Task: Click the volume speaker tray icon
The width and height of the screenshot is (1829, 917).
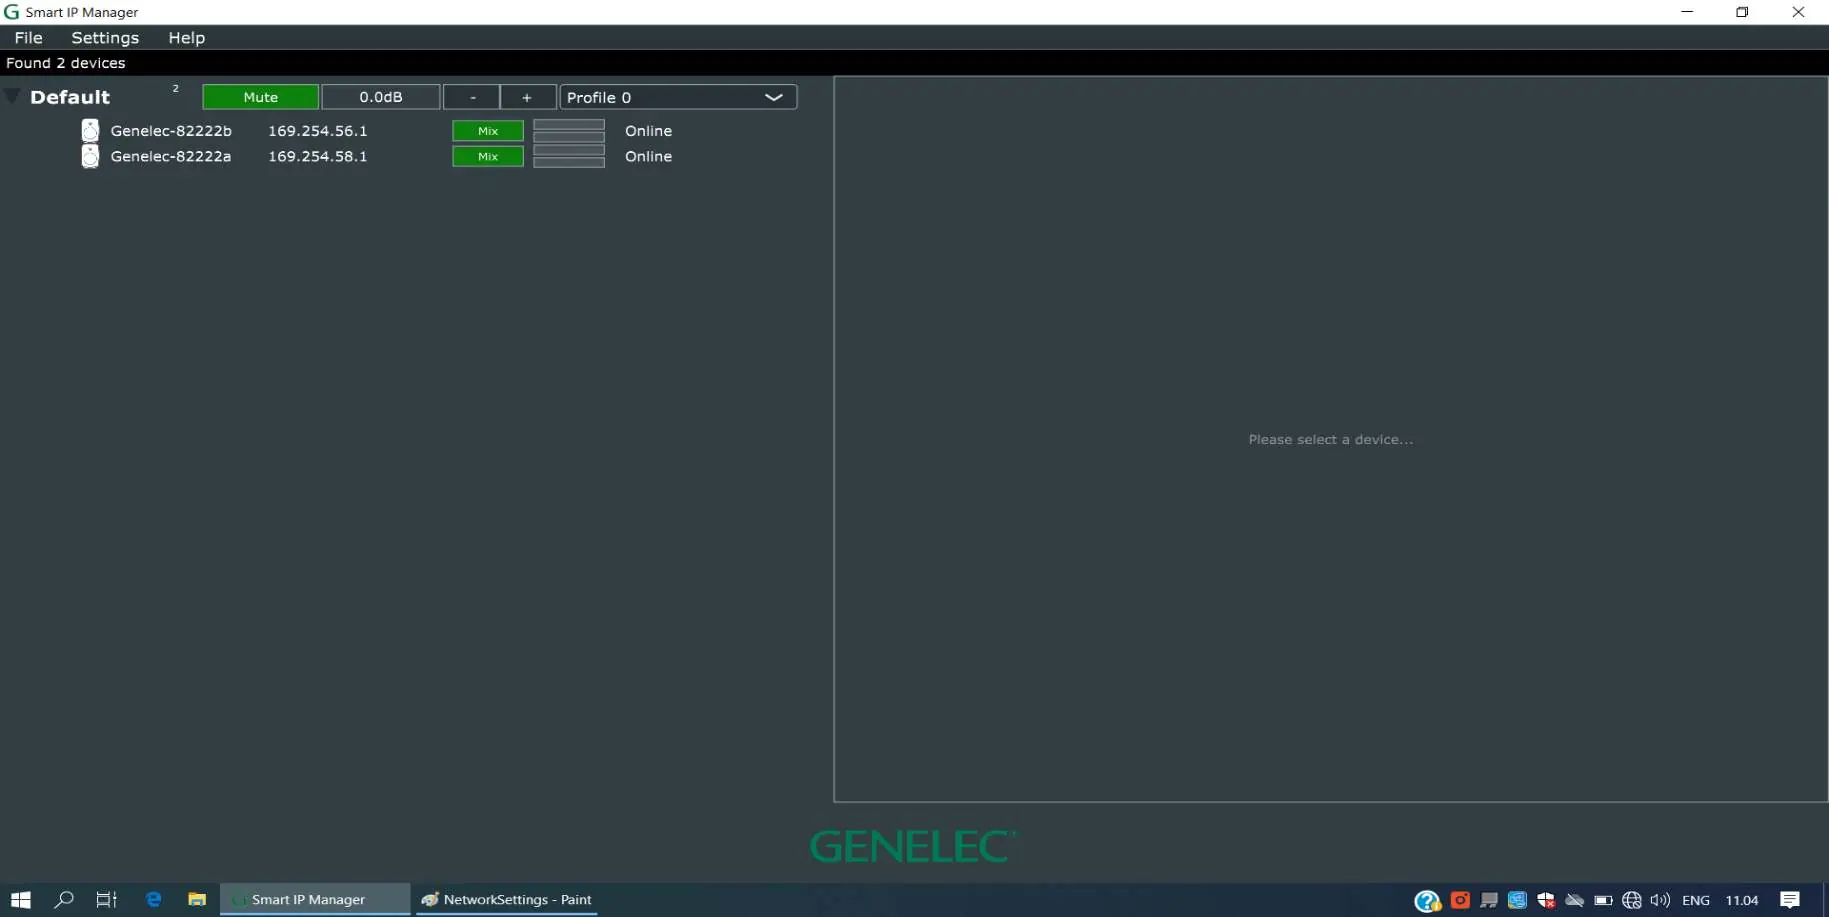Action: pos(1660,900)
